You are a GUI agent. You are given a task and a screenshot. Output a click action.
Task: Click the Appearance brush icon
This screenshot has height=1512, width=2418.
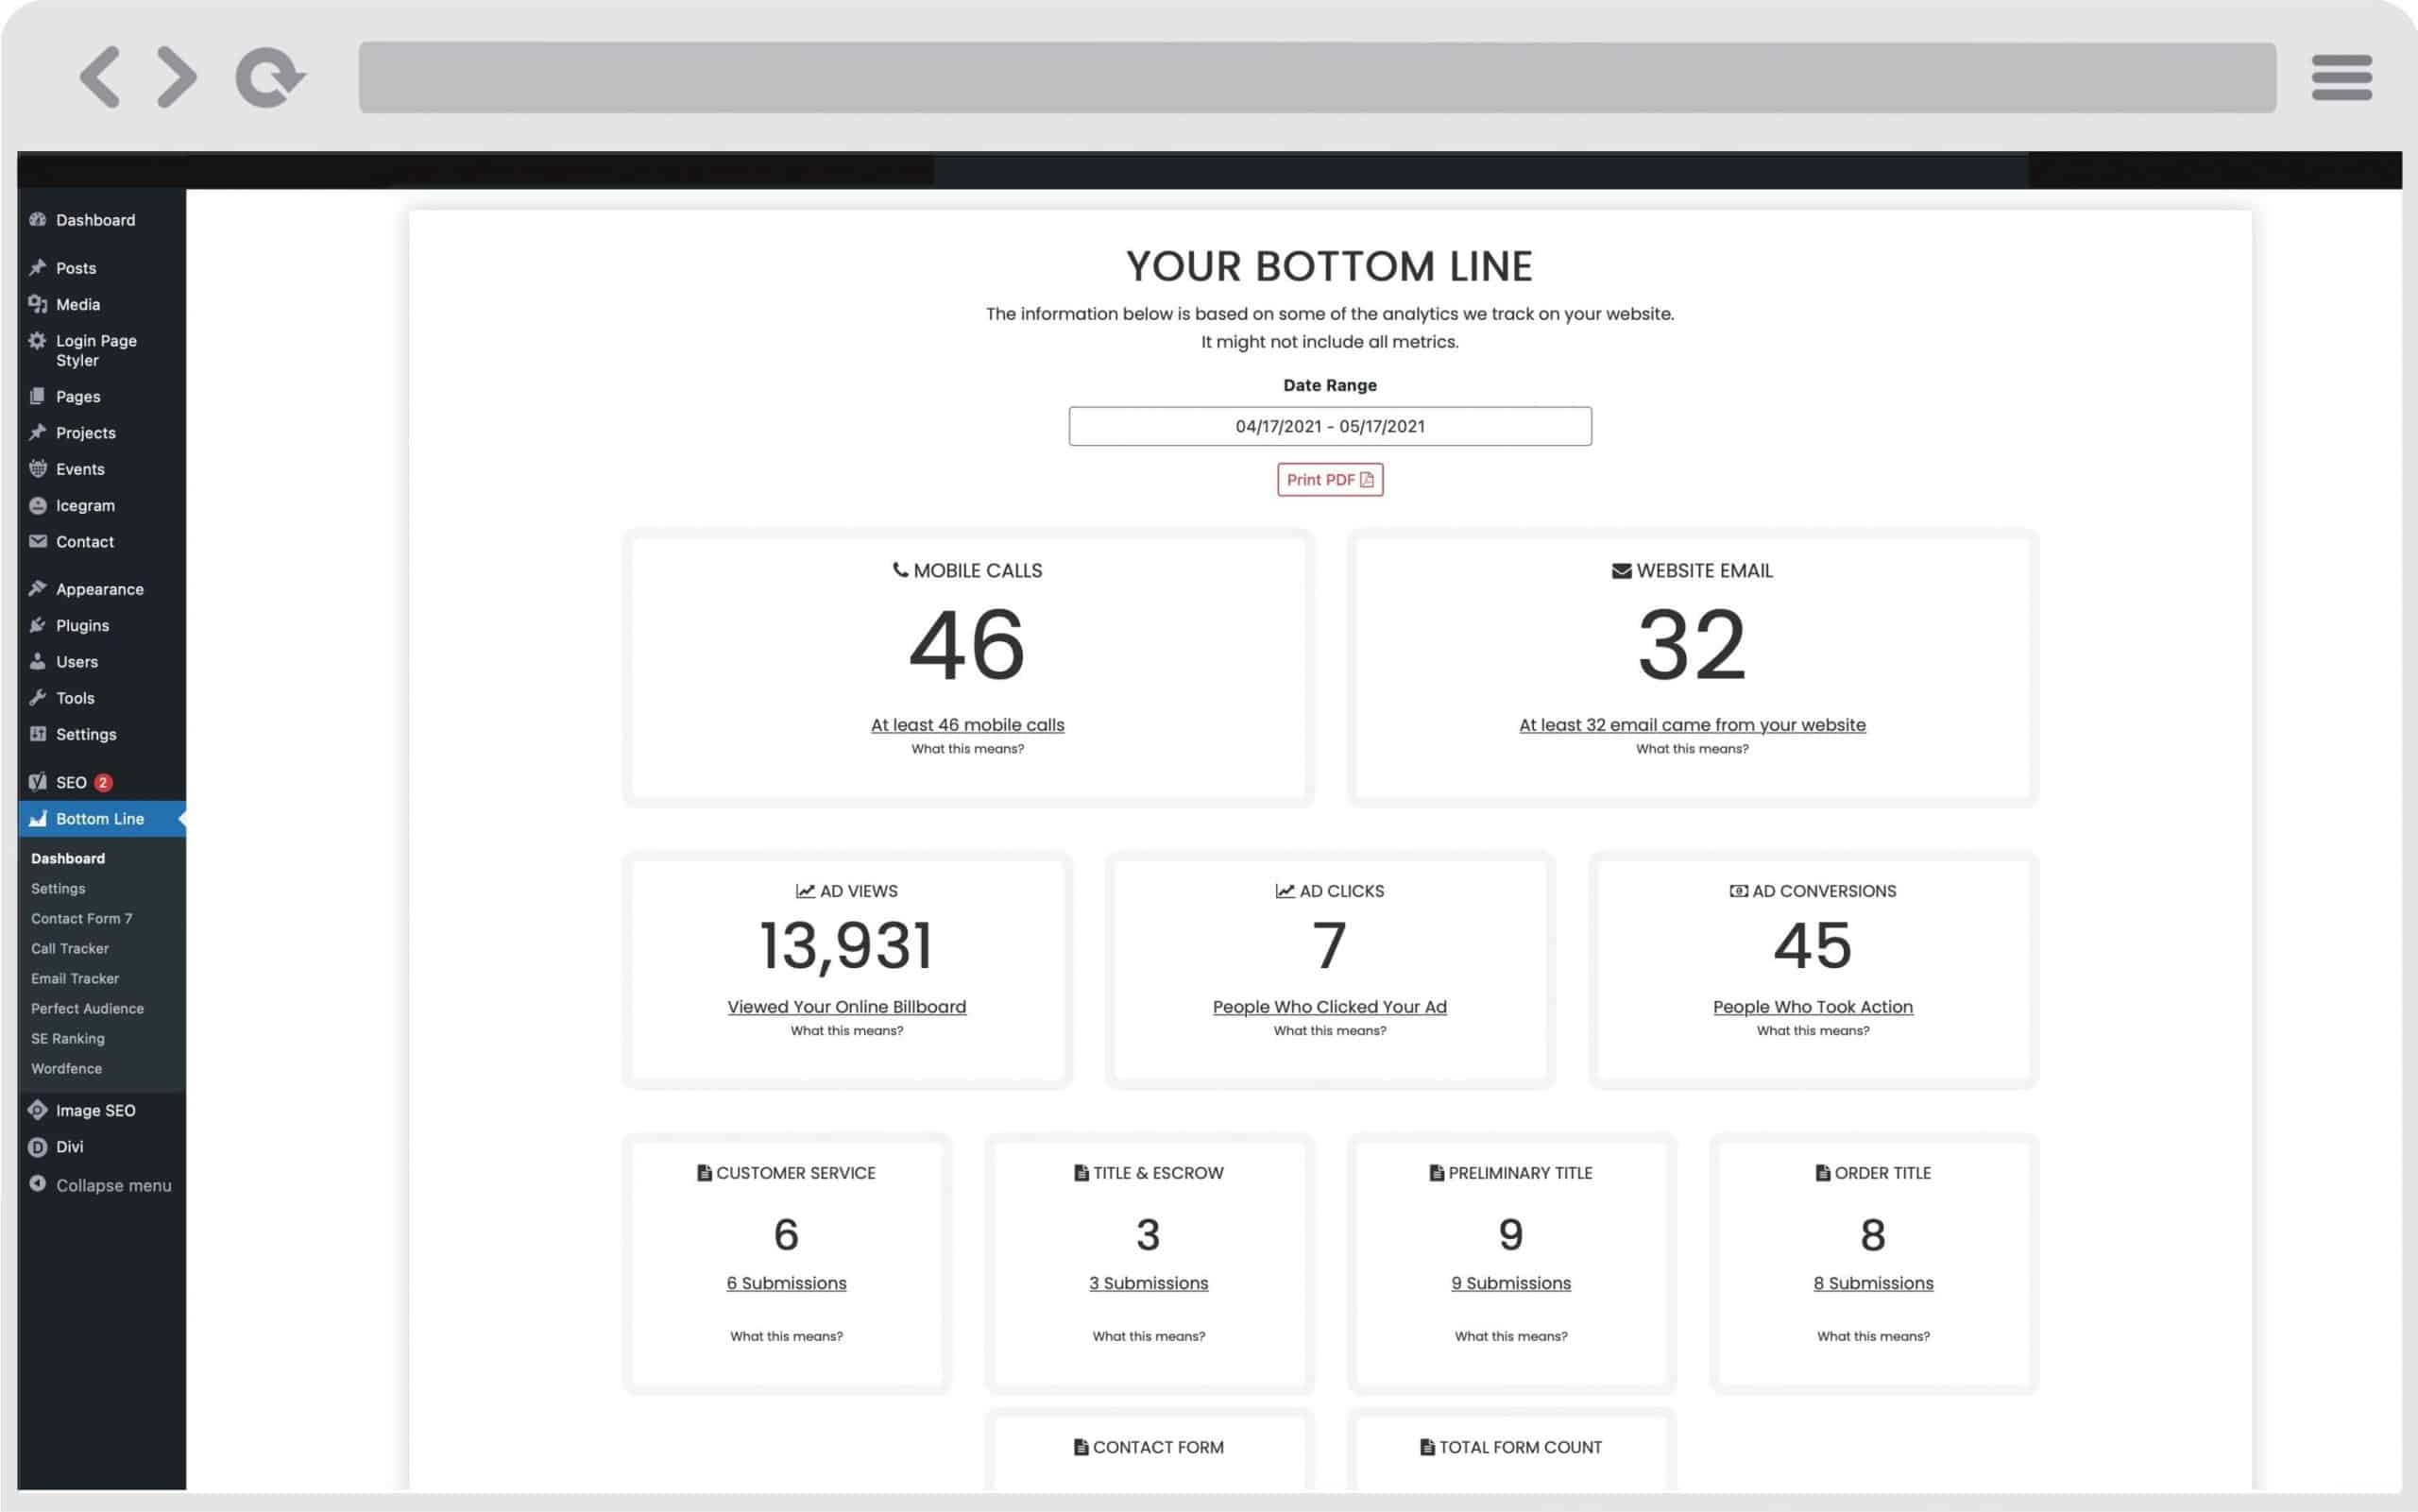(x=38, y=589)
